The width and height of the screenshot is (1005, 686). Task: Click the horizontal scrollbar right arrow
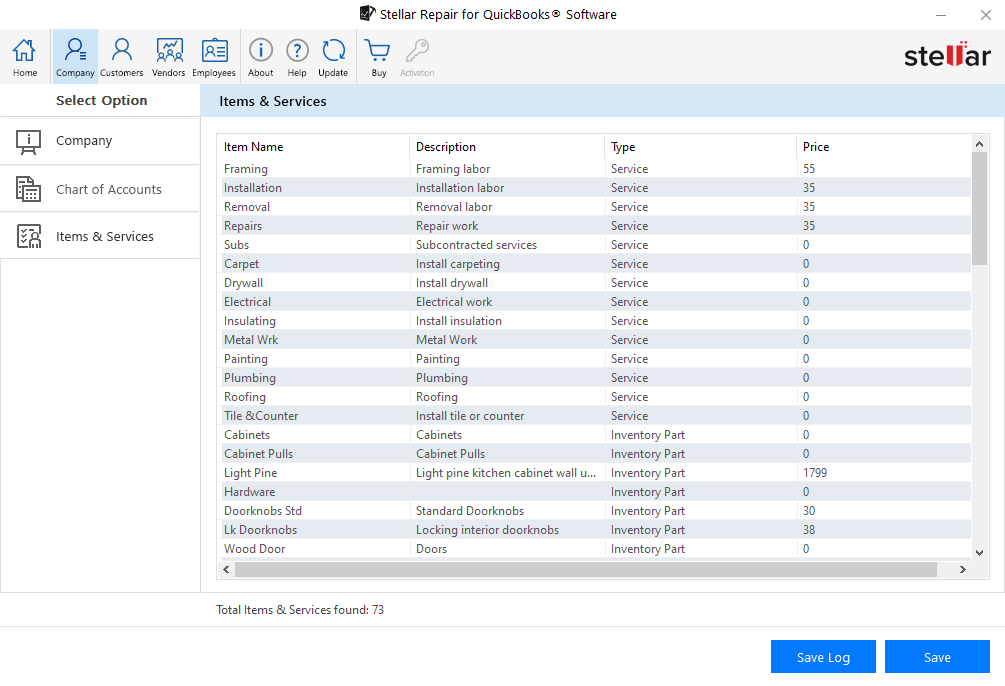click(962, 569)
